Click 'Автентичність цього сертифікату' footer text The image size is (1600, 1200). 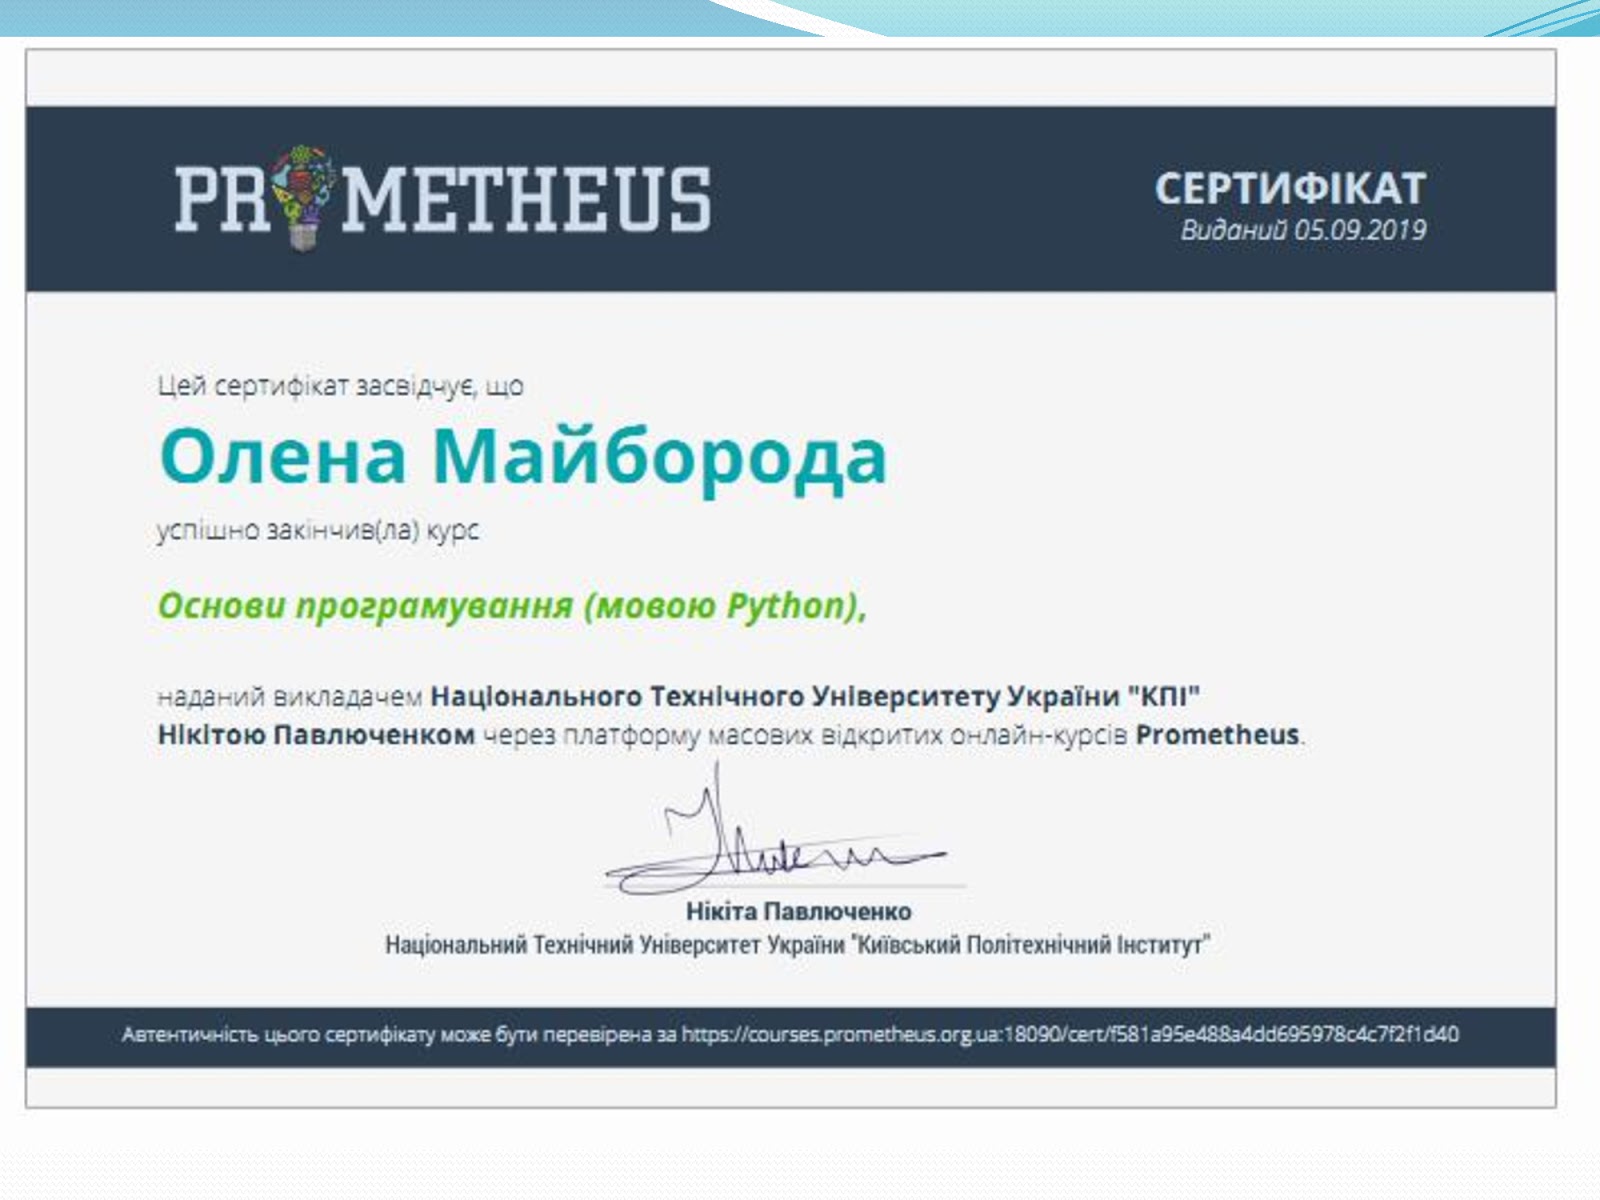279,1035
